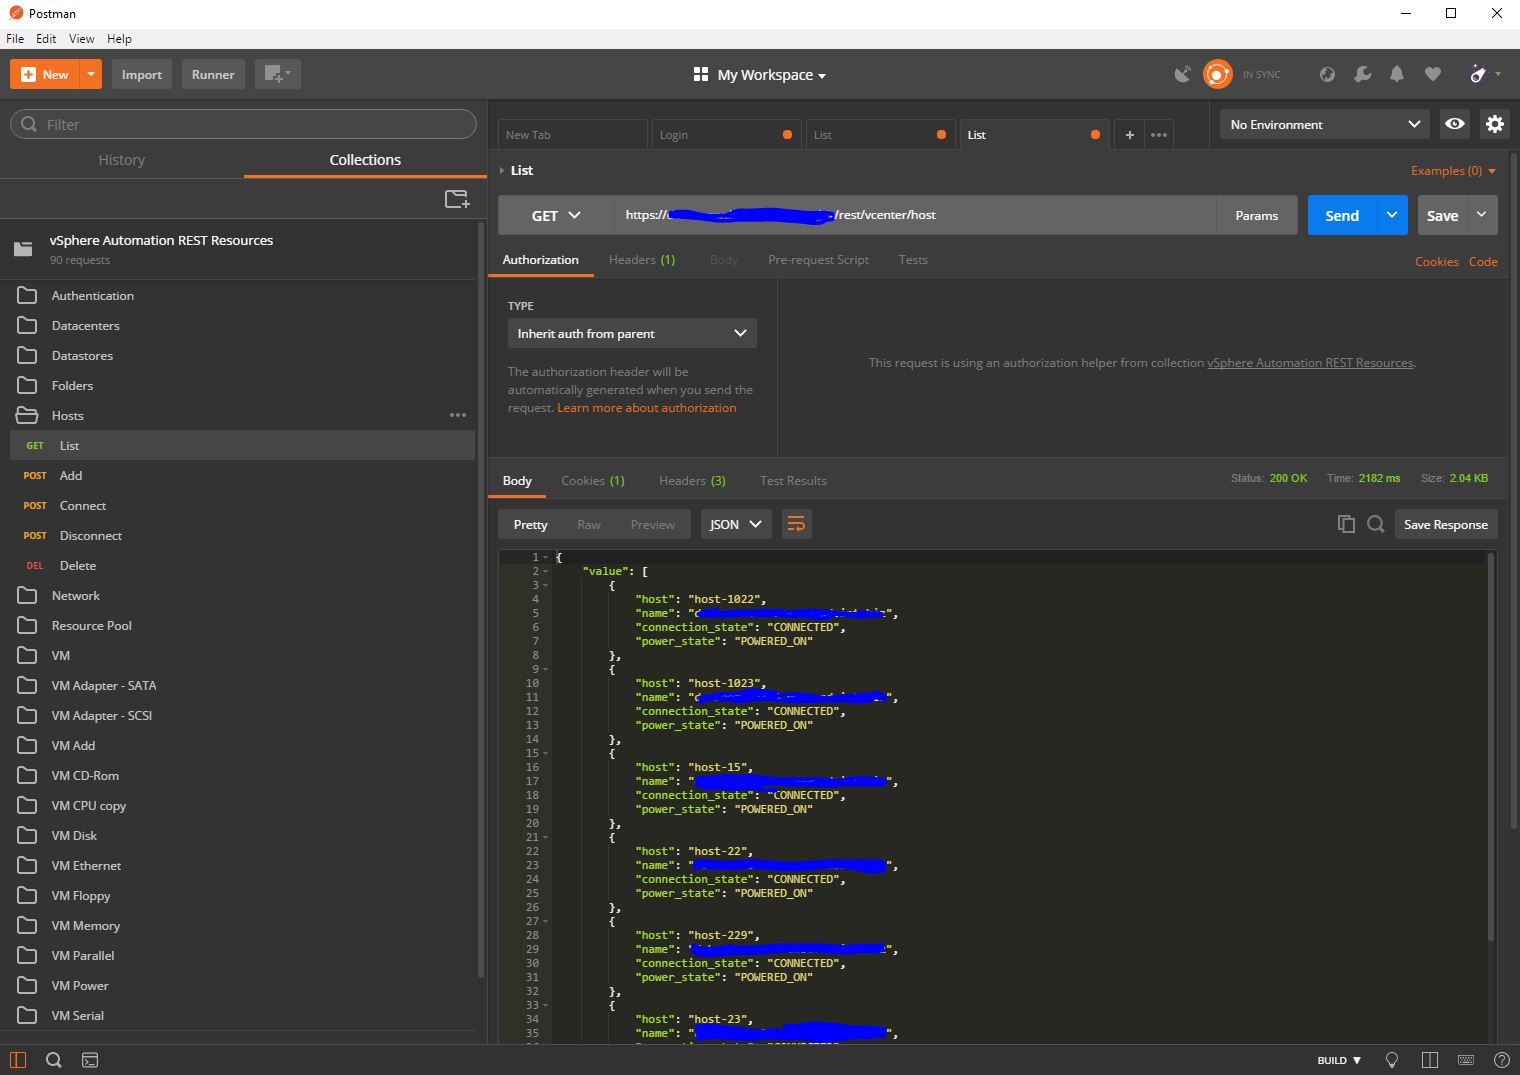Open Postman's capture requests satellite icon
Screen dimensions: 1520x1075
[x=1183, y=74]
